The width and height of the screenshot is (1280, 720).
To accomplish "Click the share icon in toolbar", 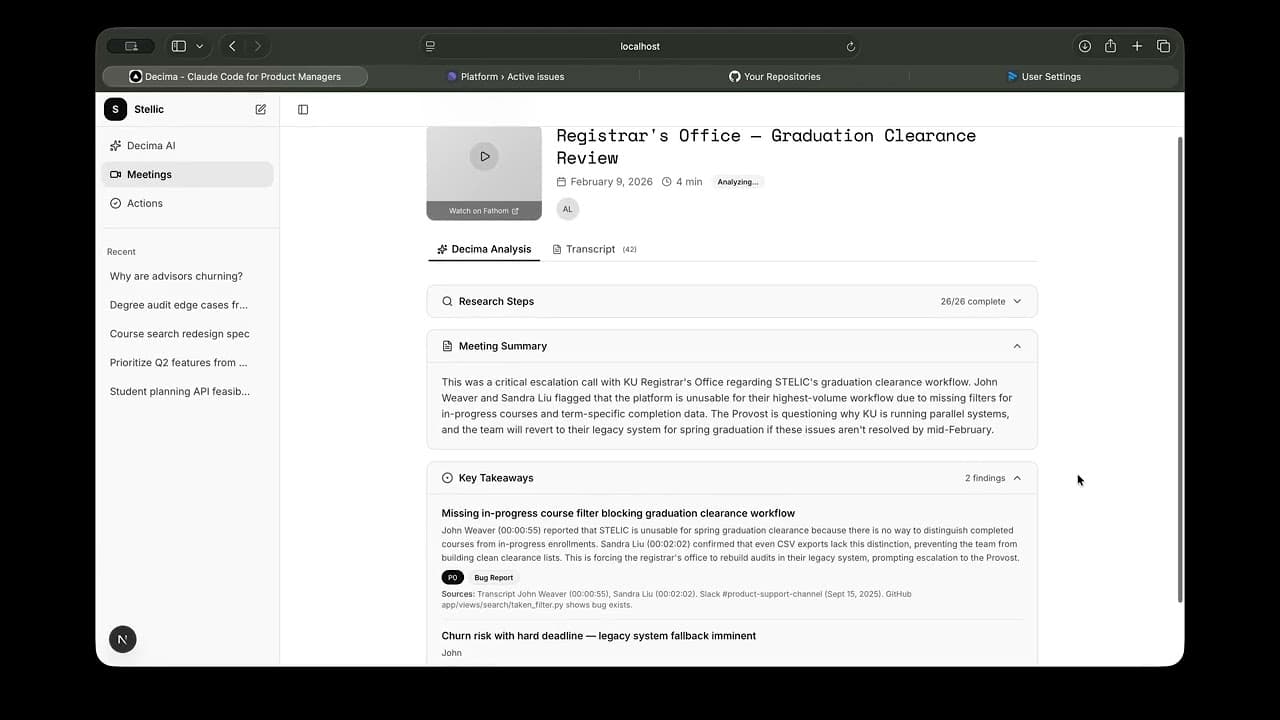I will 1110,47.
